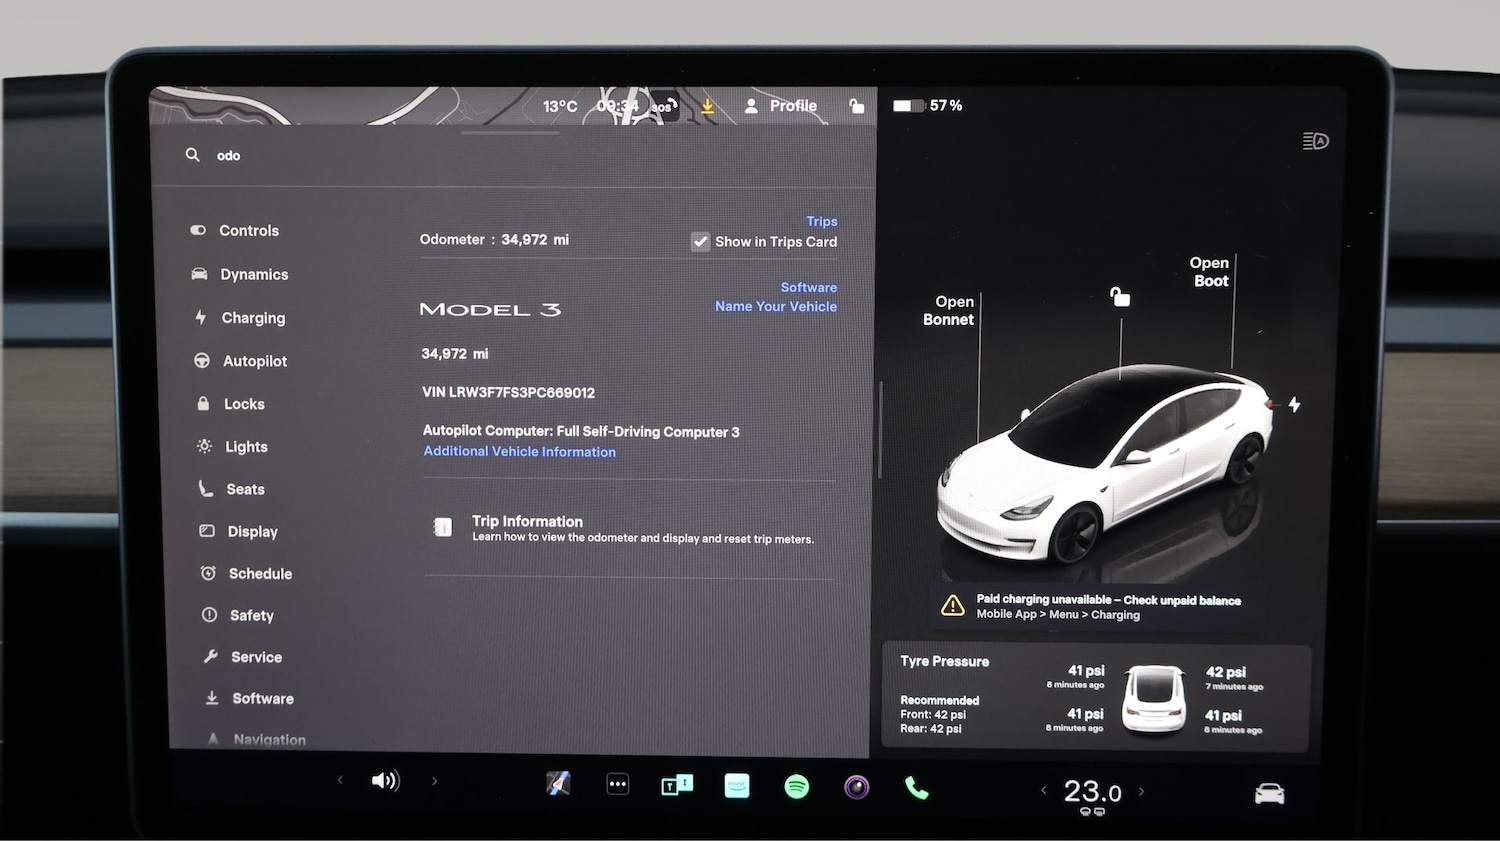
Task: Uncheck Show in Trips Card
Action: (x=700, y=241)
